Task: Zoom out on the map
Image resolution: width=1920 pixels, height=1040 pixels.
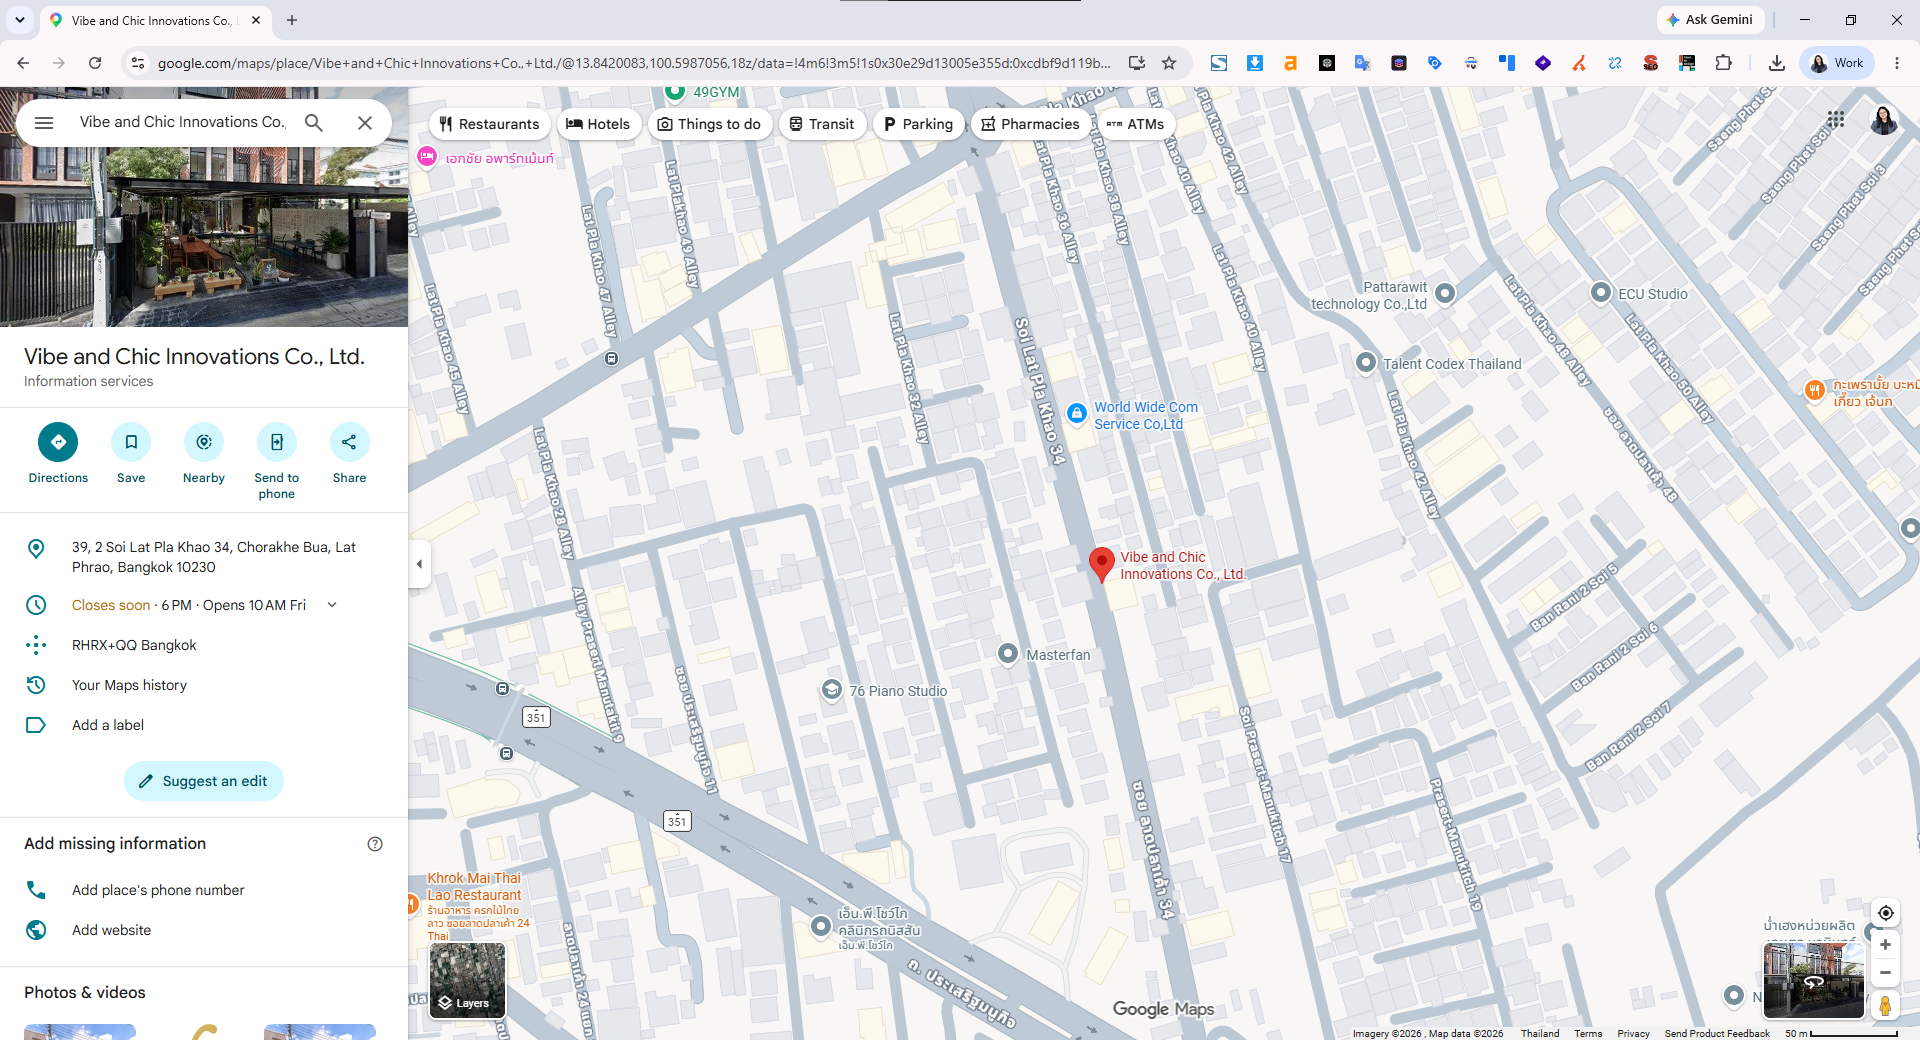Action: click(1885, 972)
